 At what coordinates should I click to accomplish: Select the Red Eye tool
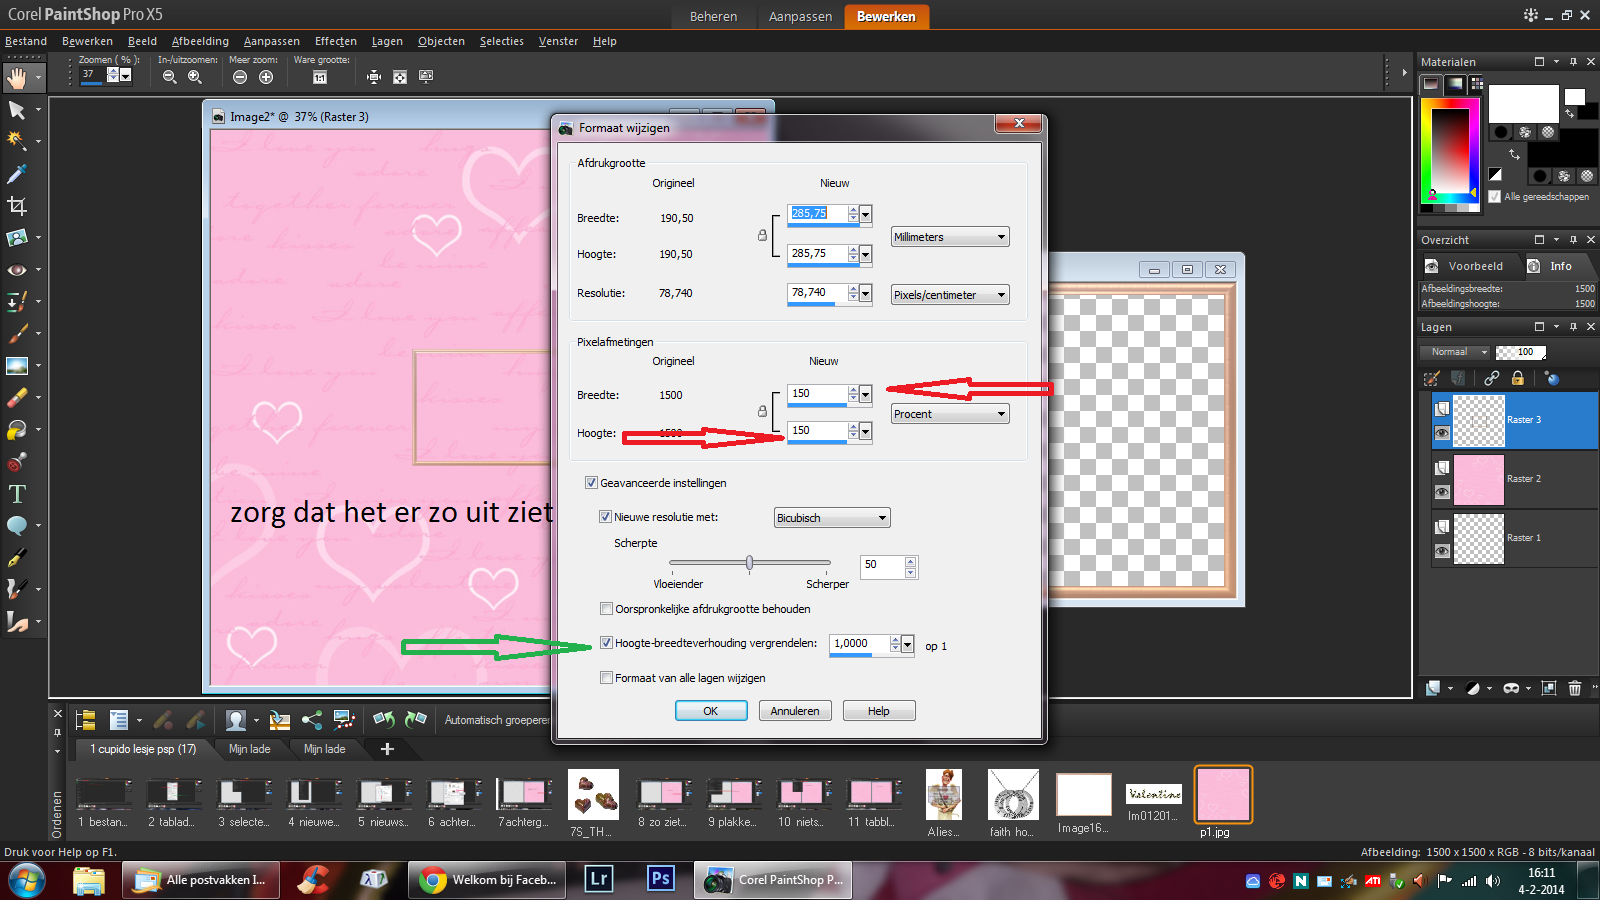pos(17,270)
